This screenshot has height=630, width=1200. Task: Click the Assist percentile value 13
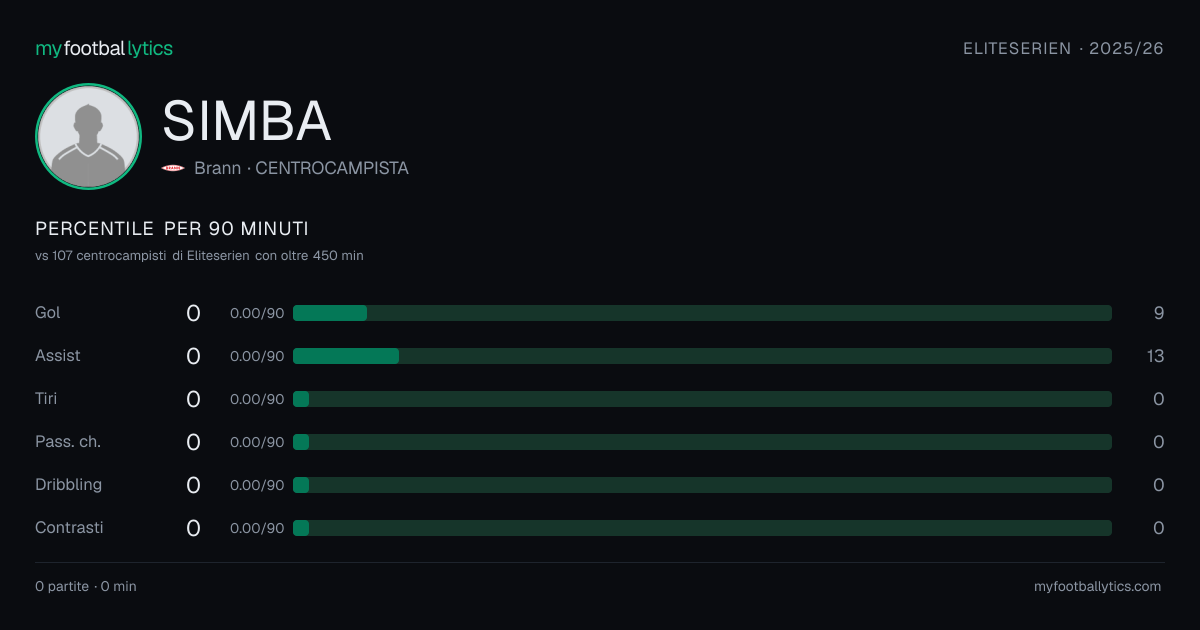(x=1156, y=356)
